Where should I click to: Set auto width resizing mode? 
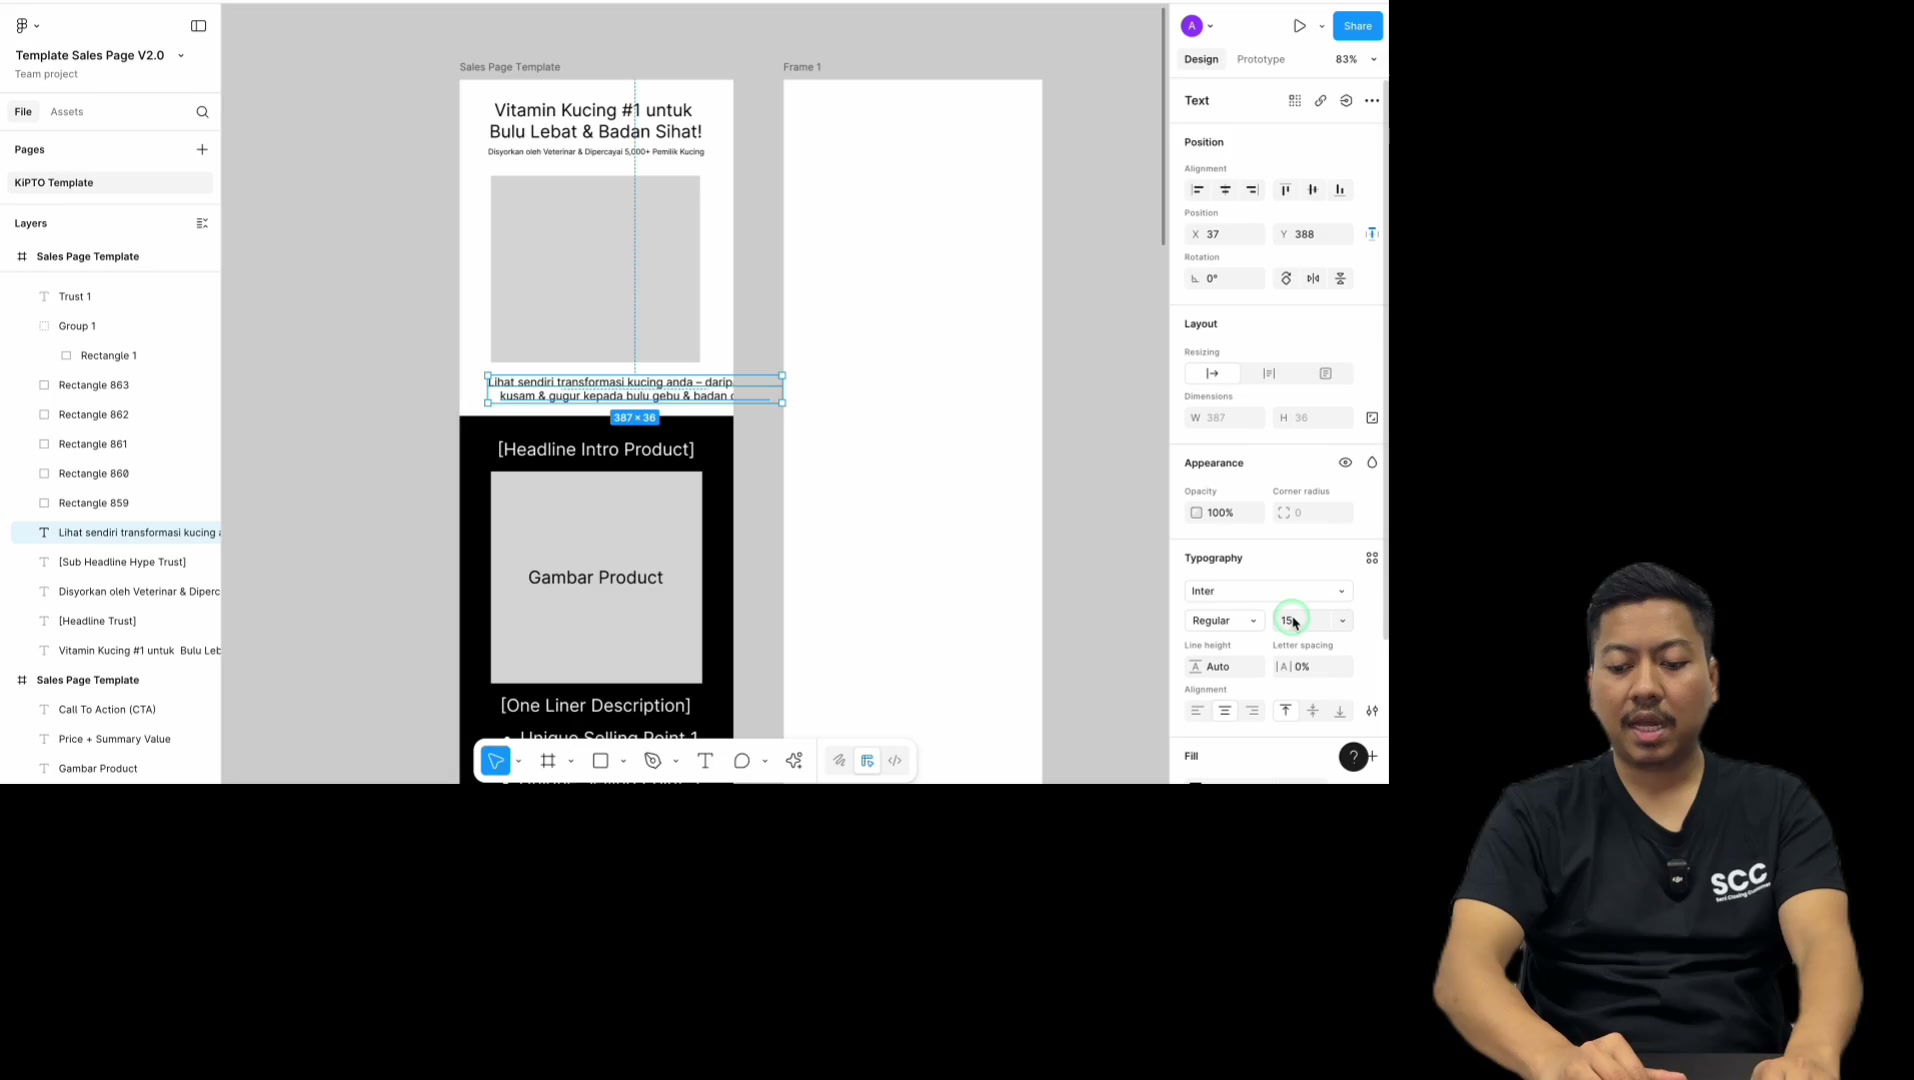tap(1213, 374)
